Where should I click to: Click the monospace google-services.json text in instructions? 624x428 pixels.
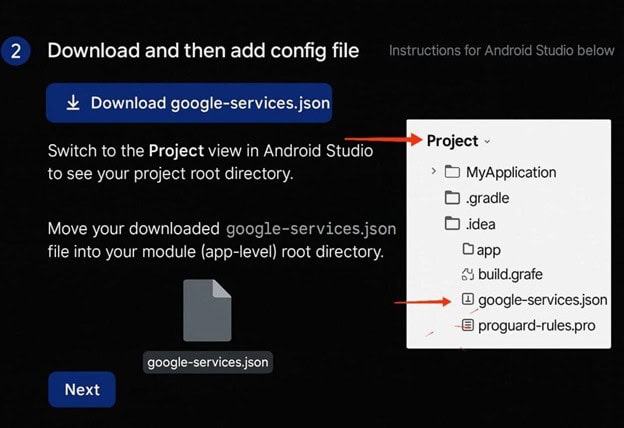[x=311, y=229]
